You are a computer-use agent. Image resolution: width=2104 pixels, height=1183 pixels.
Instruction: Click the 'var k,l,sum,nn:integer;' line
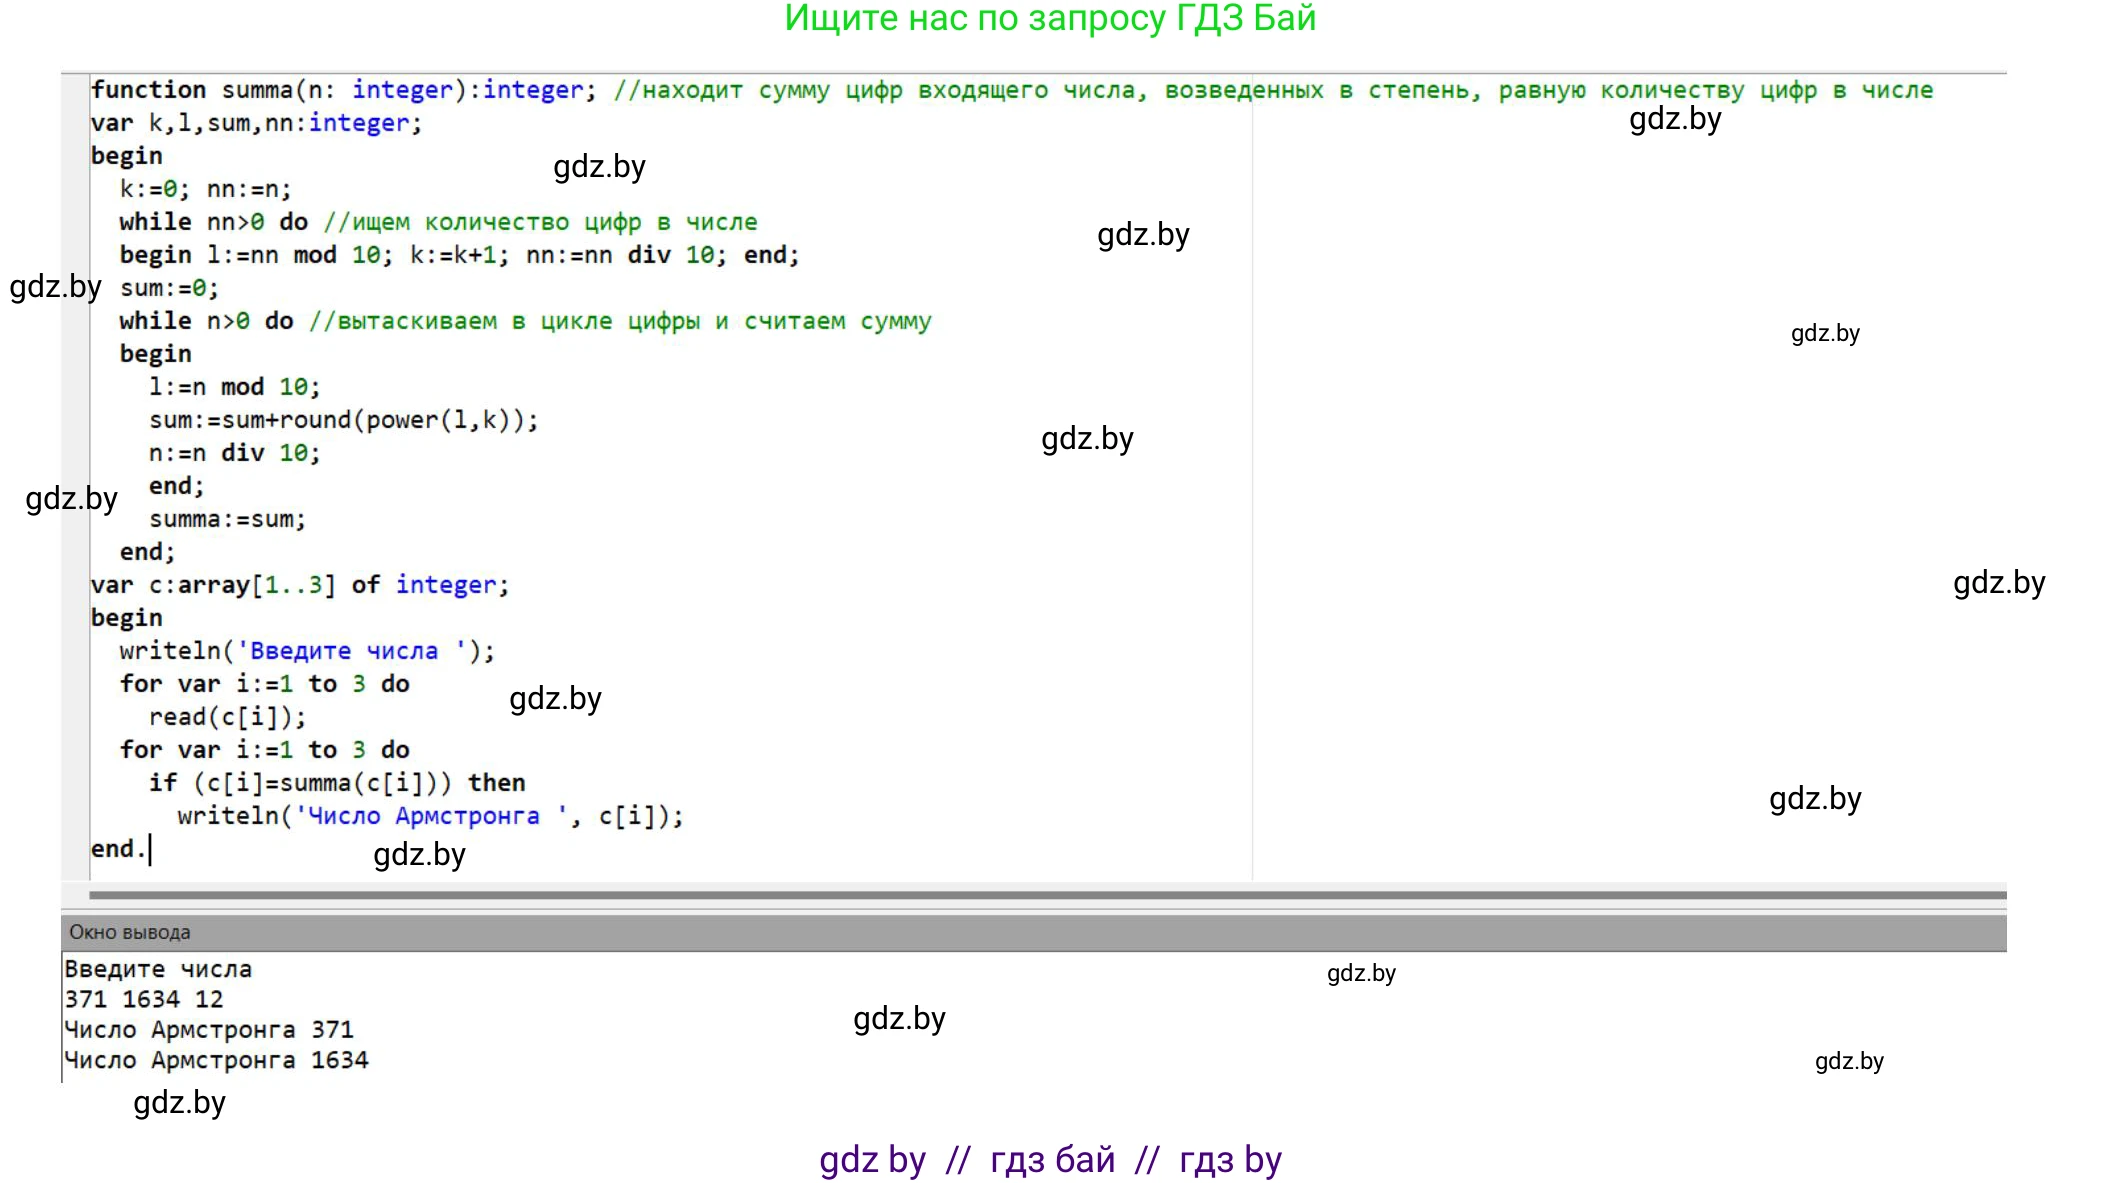[256, 123]
